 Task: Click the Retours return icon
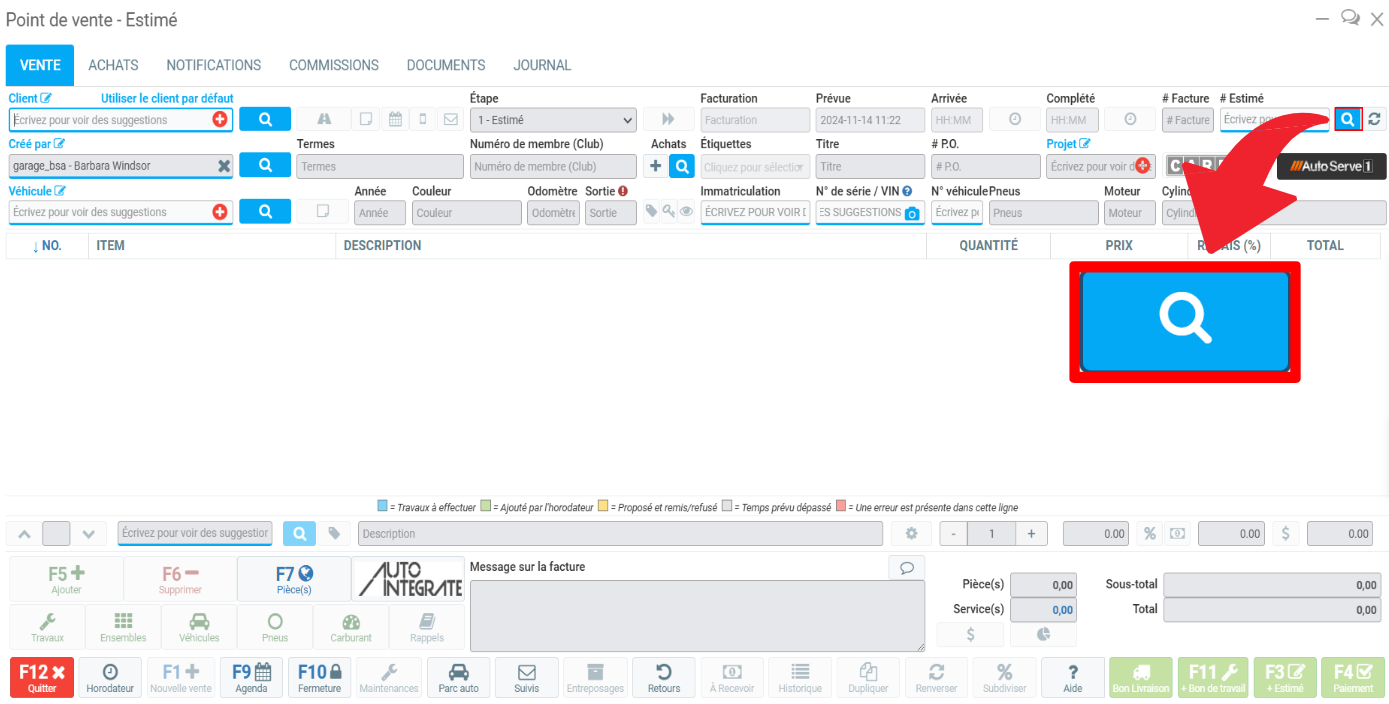(x=663, y=677)
